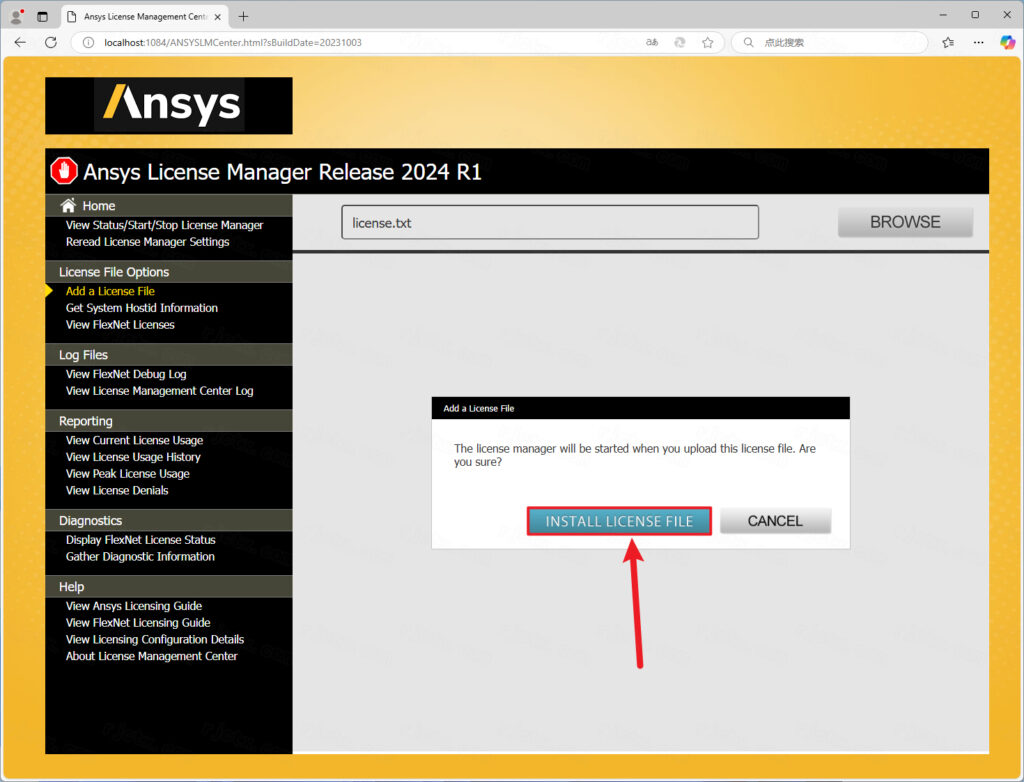Open a new tab with the plus button
The width and height of the screenshot is (1024, 782).
tap(243, 16)
